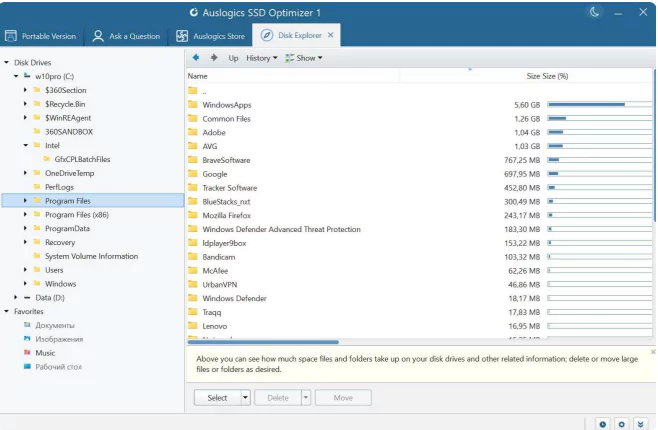Image resolution: width=658 pixels, height=430 pixels.
Task: Click the Bandicam folder icon
Action: point(193,257)
